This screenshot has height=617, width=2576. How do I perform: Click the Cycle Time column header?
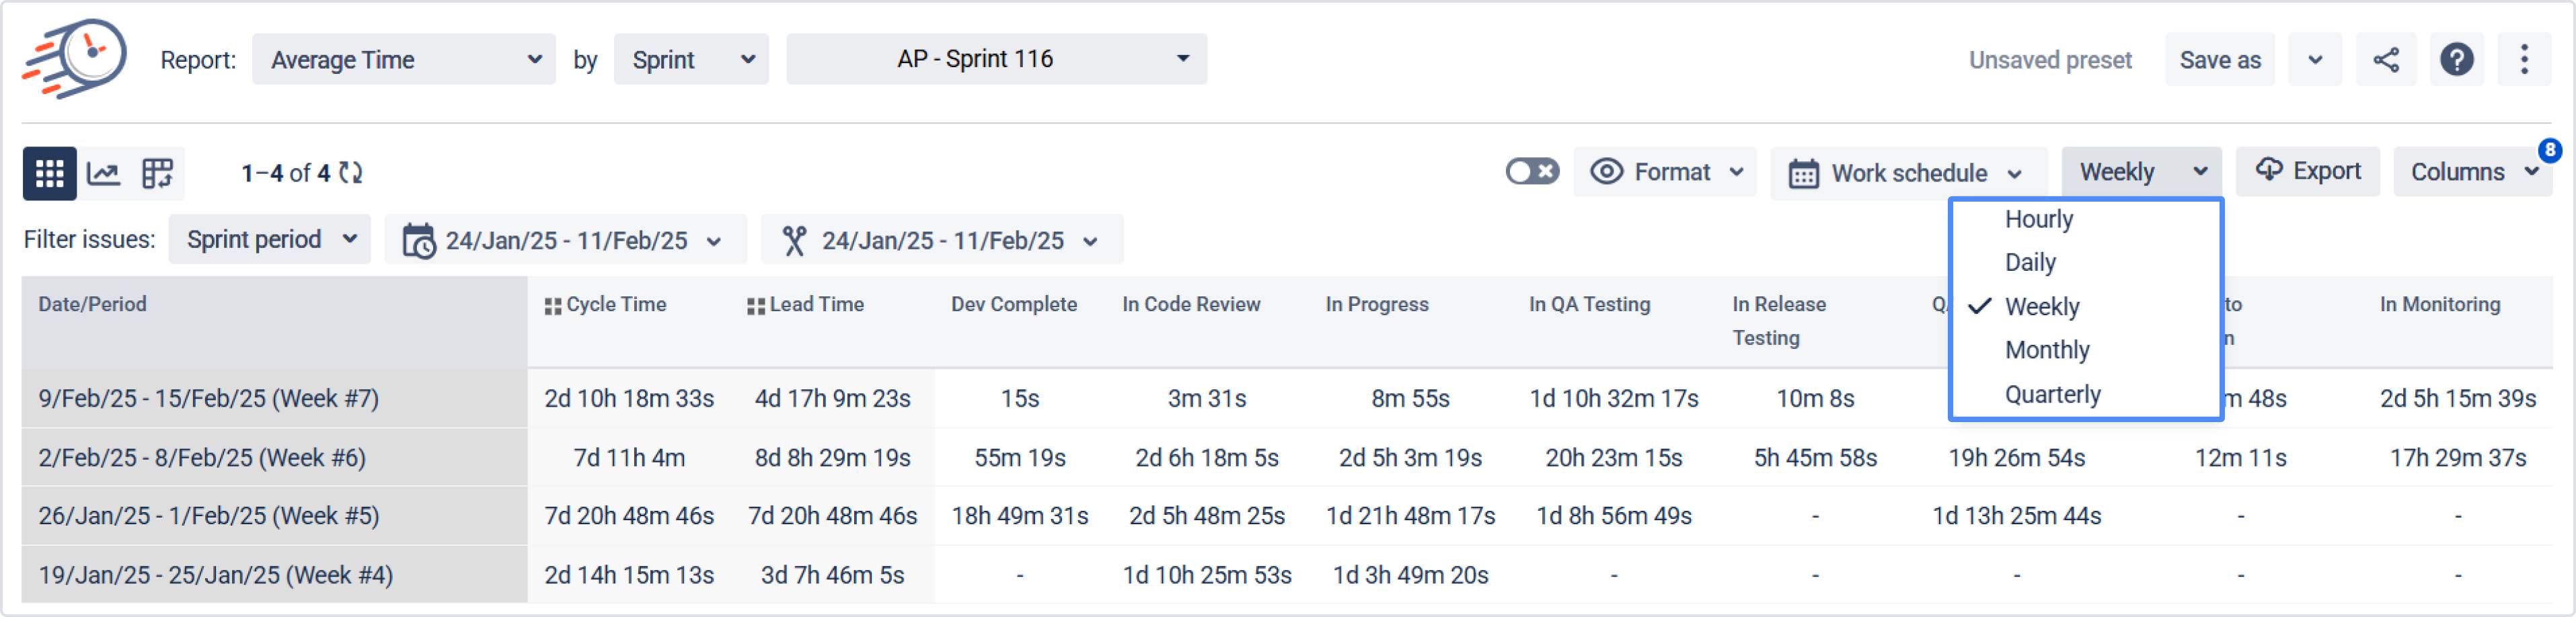point(615,304)
